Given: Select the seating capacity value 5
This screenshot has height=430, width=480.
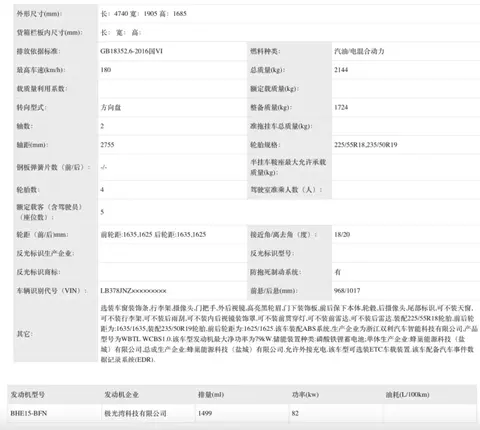Looking at the screenshot, I should pyautogui.click(x=102, y=212).
